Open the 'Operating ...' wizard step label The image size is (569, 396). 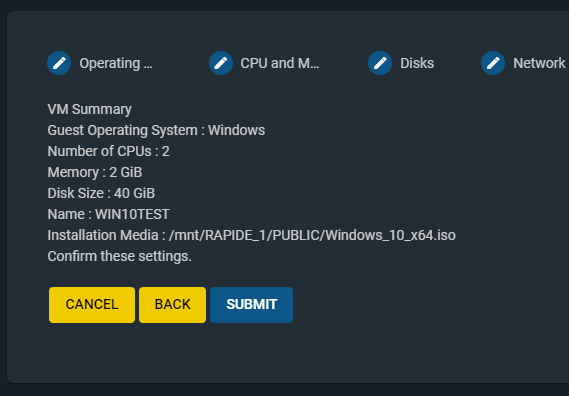[x=116, y=63]
